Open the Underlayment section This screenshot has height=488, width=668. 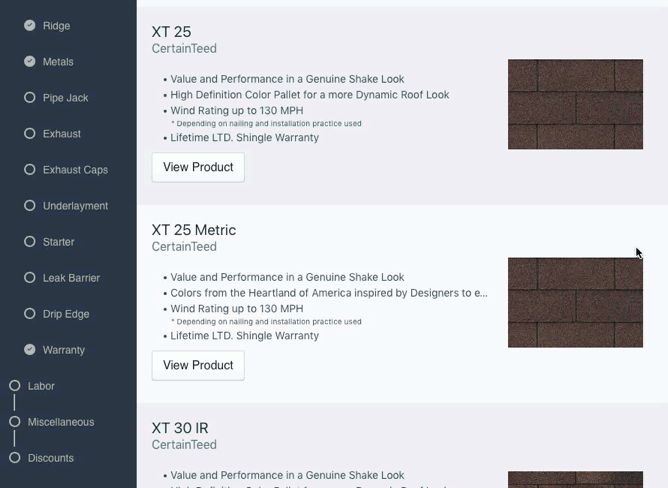pyautogui.click(x=75, y=206)
